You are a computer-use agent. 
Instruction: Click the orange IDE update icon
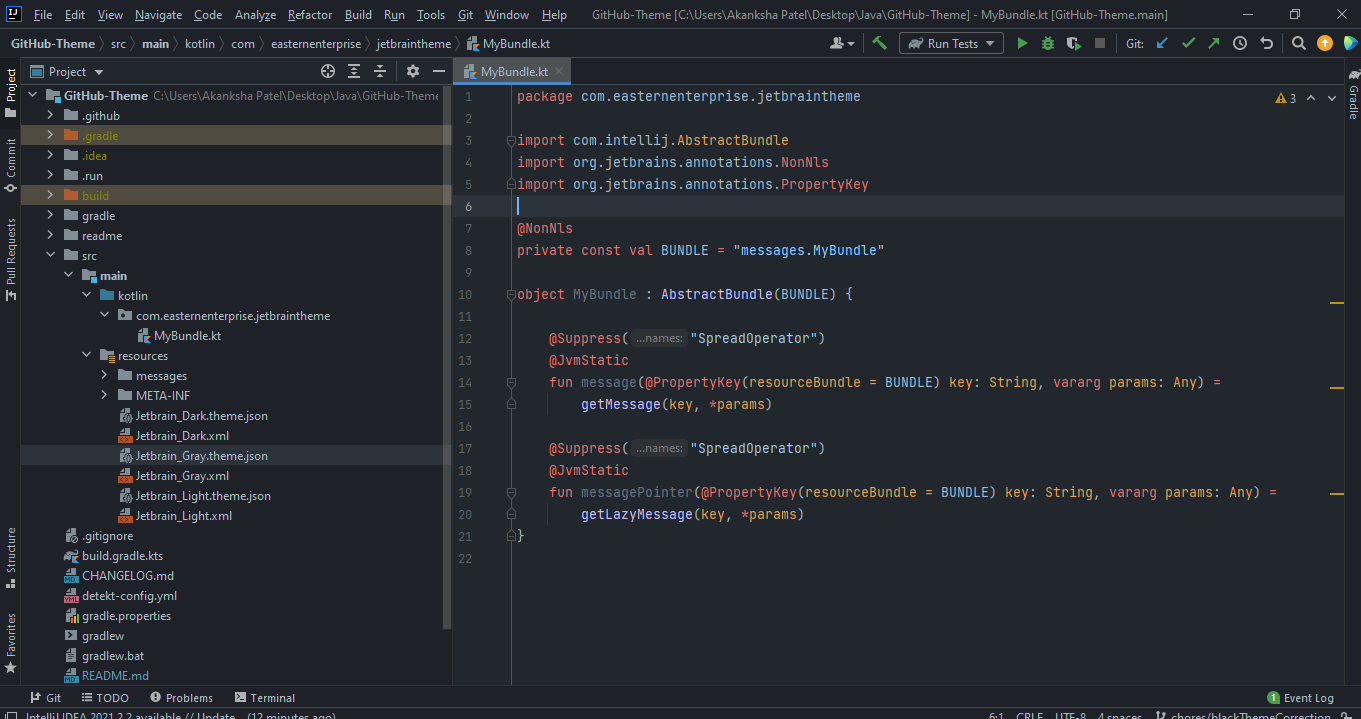click(x=1325, y=43)
